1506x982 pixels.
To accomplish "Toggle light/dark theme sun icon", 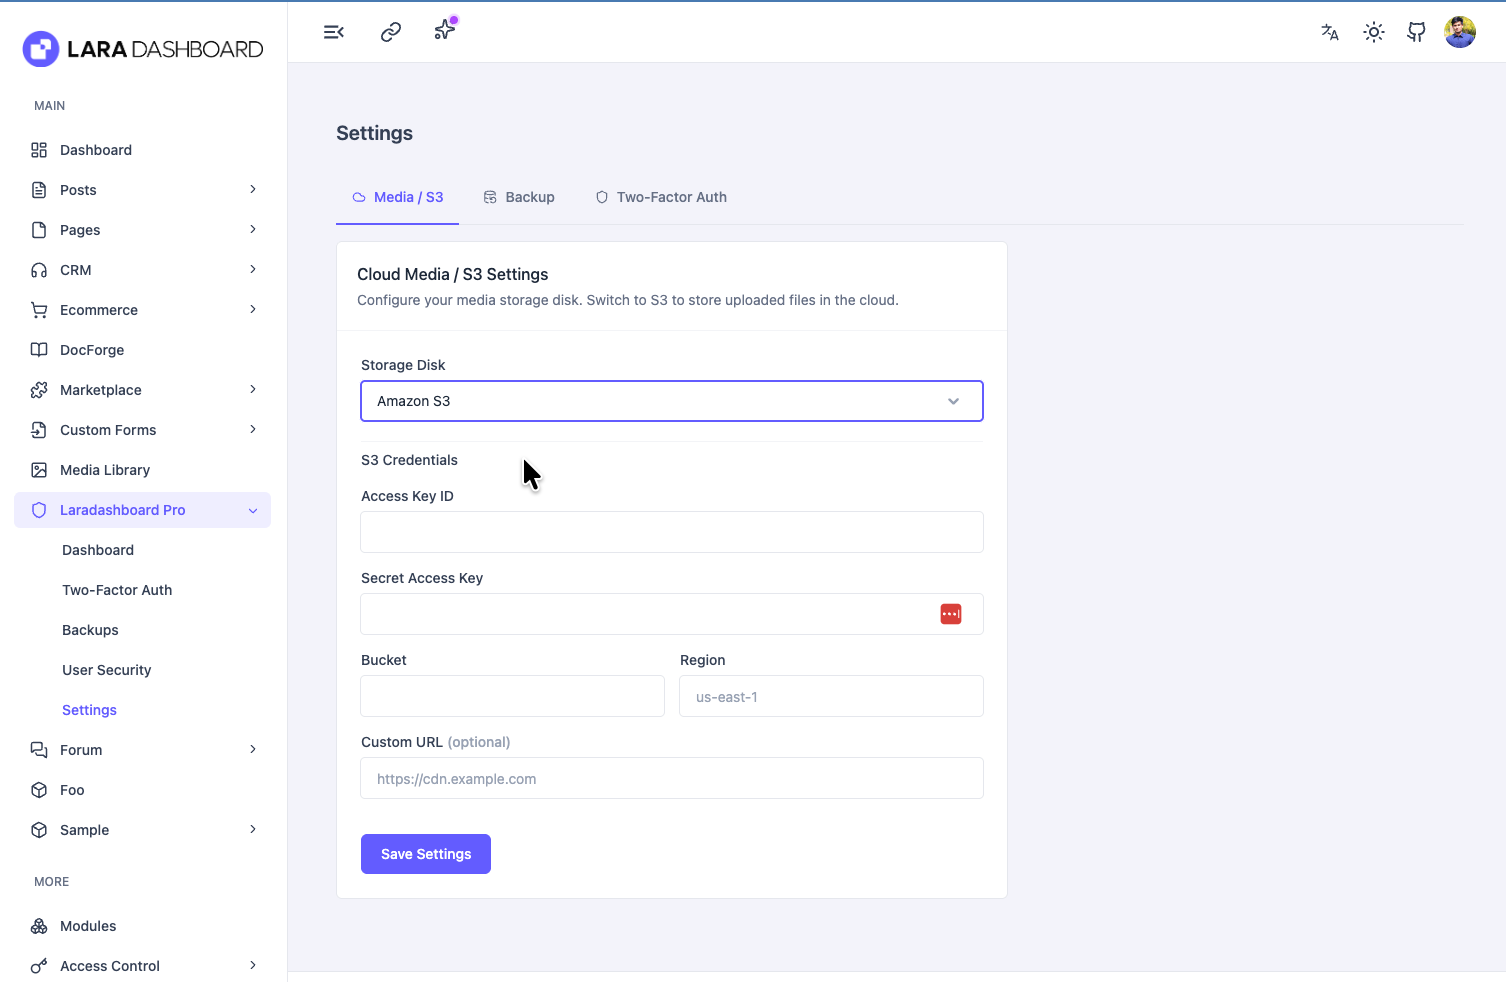I will coord(1374,32).
